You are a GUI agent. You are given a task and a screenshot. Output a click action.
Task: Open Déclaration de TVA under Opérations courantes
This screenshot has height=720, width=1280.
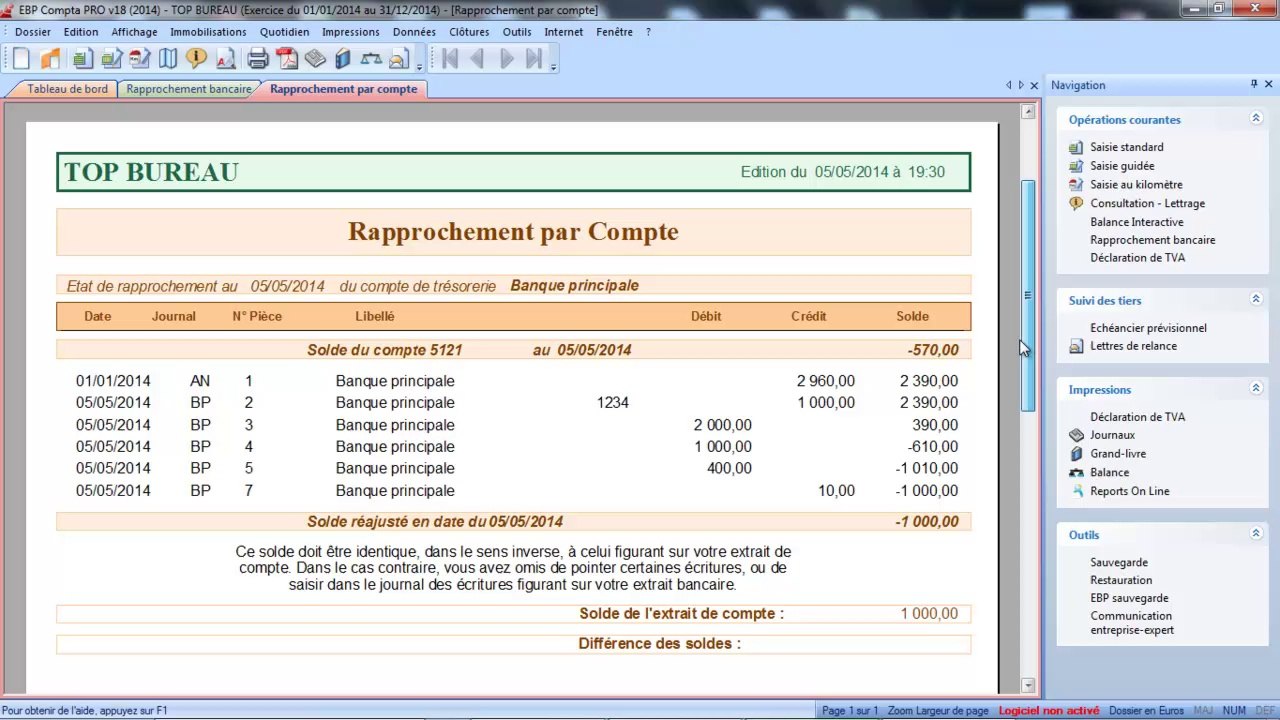1137,258
